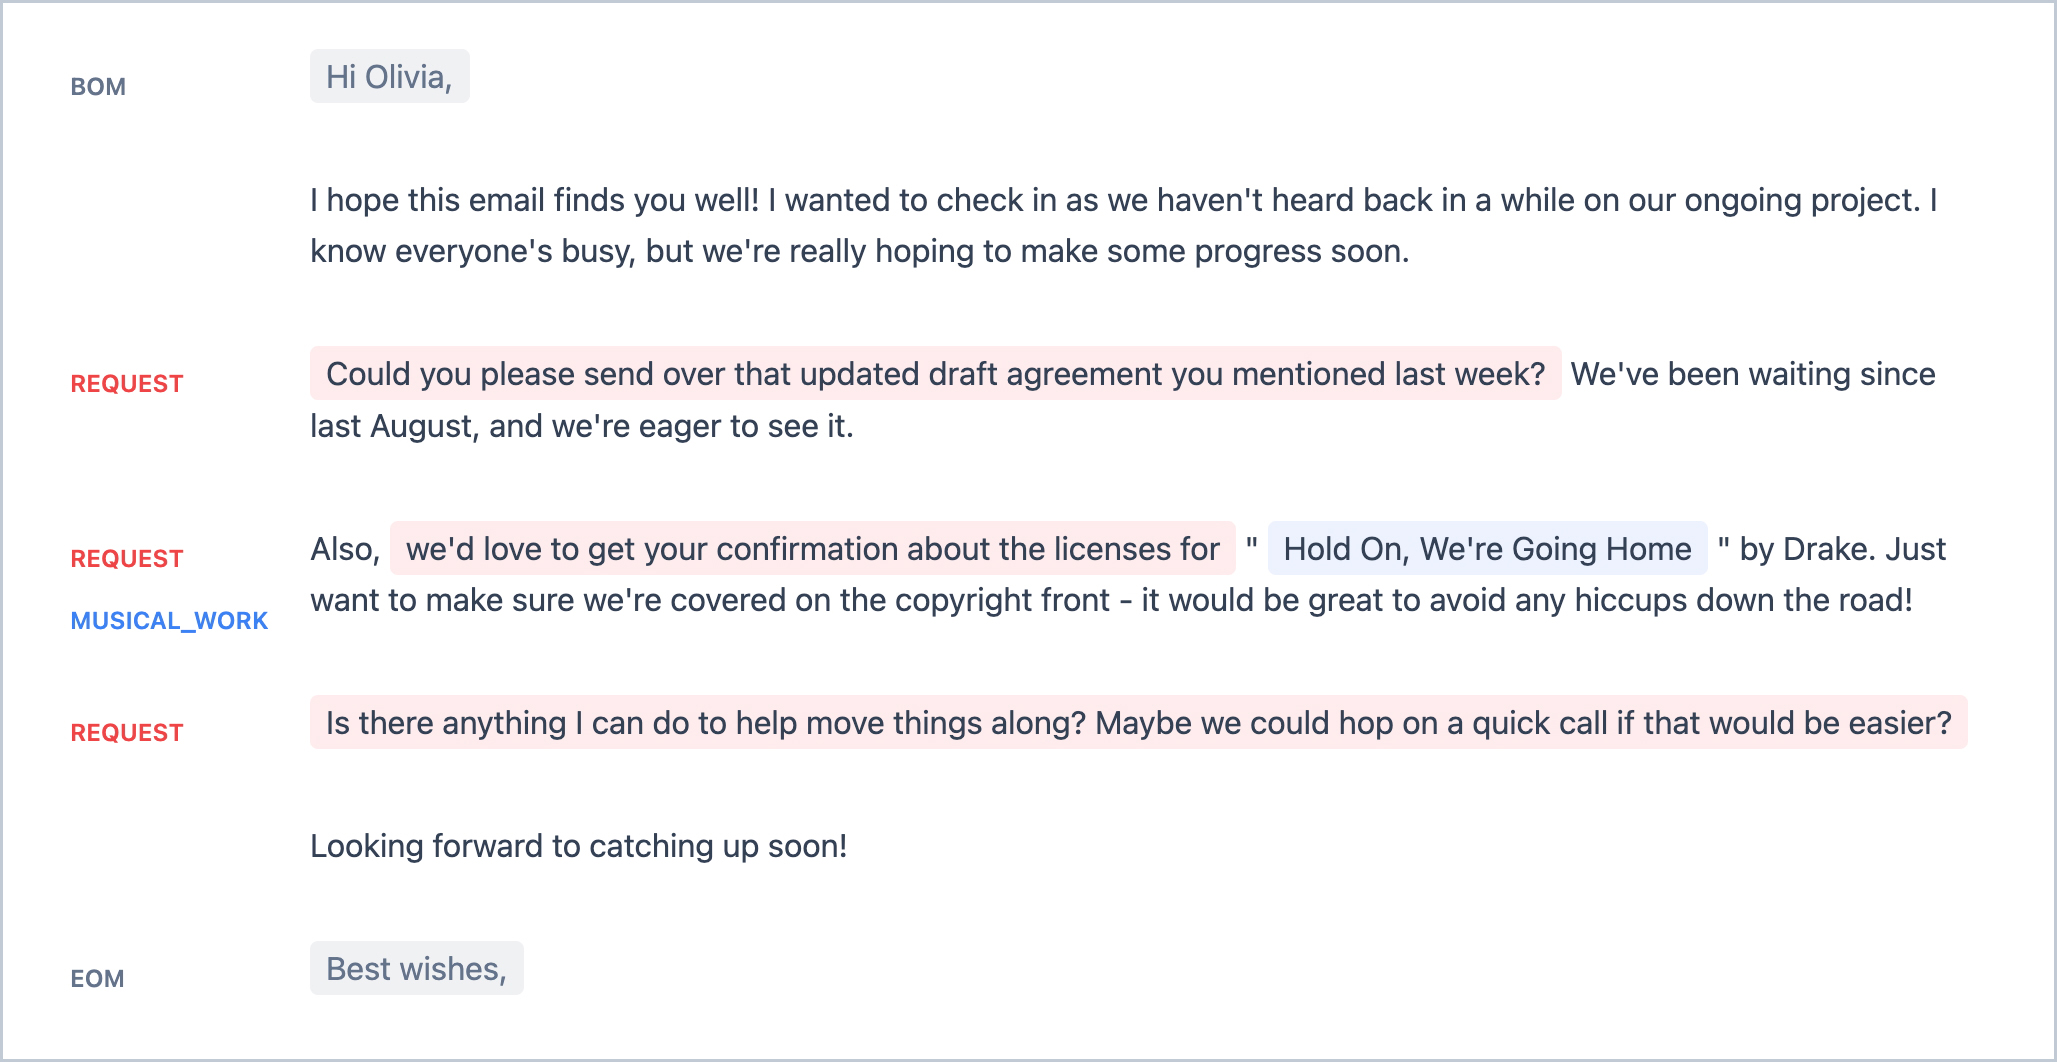Click the REQUEST label beside the quick call sentence
Viewport: 2057px width, 1062px height.
(126, 733)
